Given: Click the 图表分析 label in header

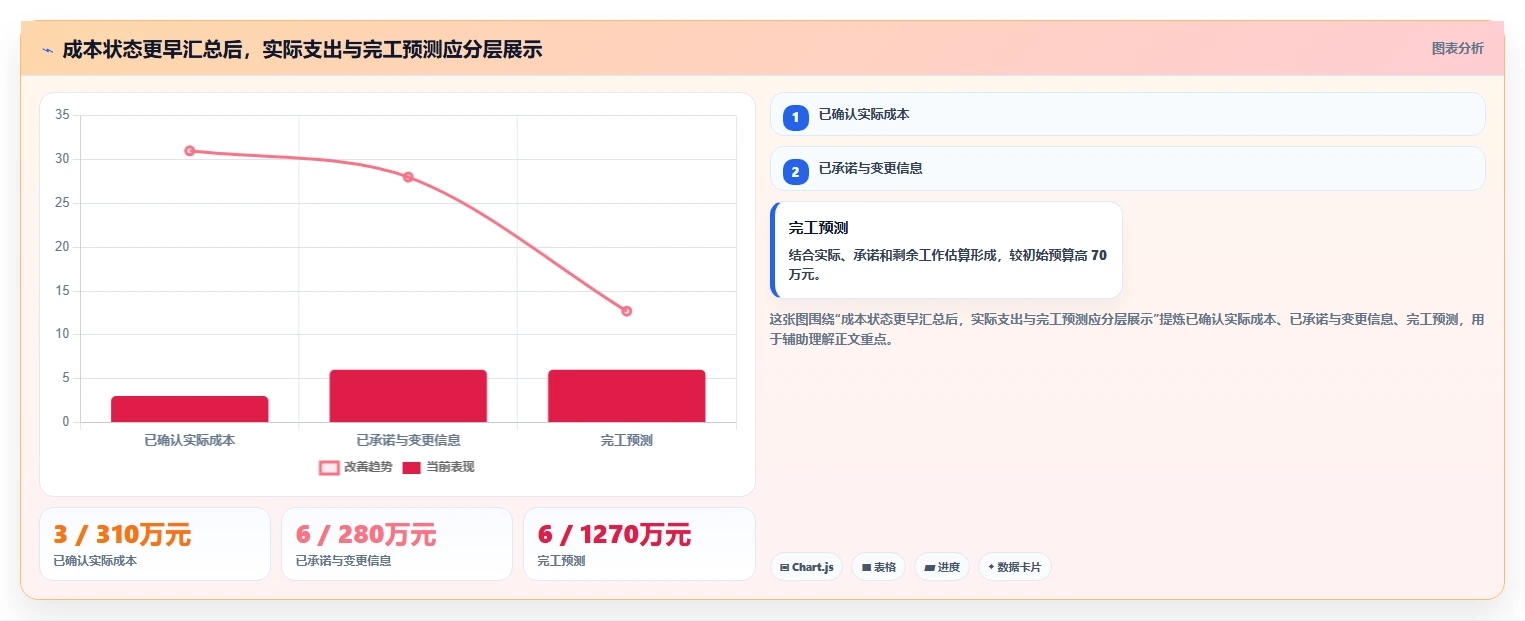Looking at the screenshot, I should point(1457,48).
